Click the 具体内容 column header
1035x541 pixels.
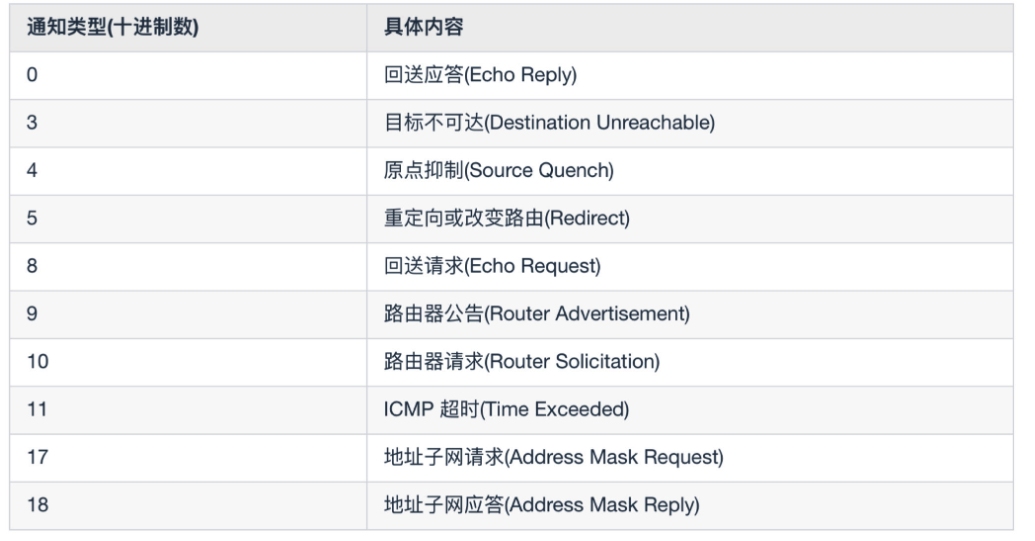pyautogui.click(x=690, y=28)
